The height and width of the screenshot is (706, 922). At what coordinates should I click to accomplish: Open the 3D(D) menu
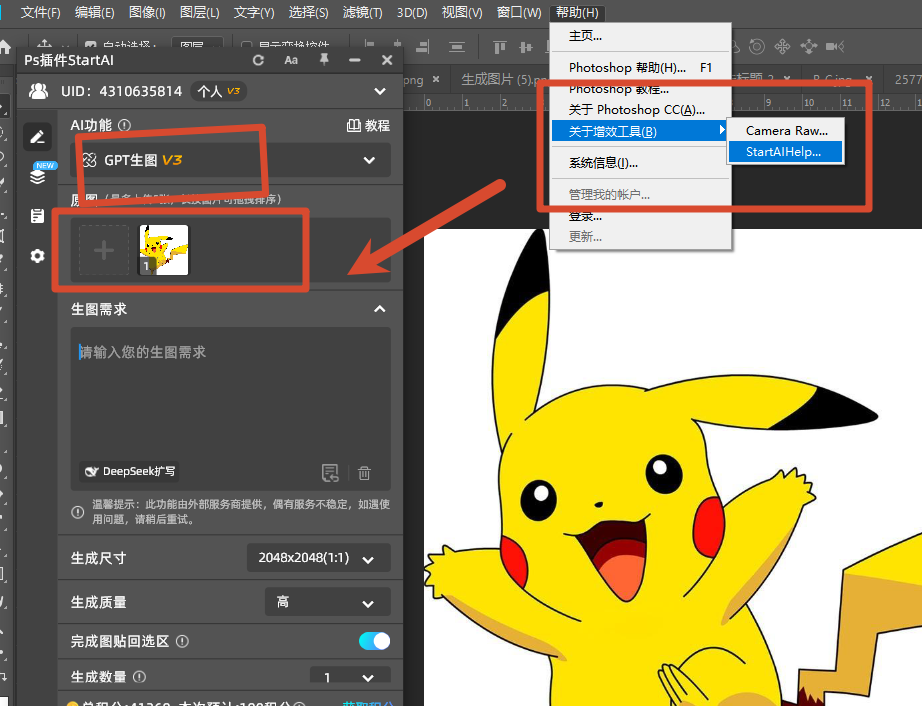[x=412, y=12]
